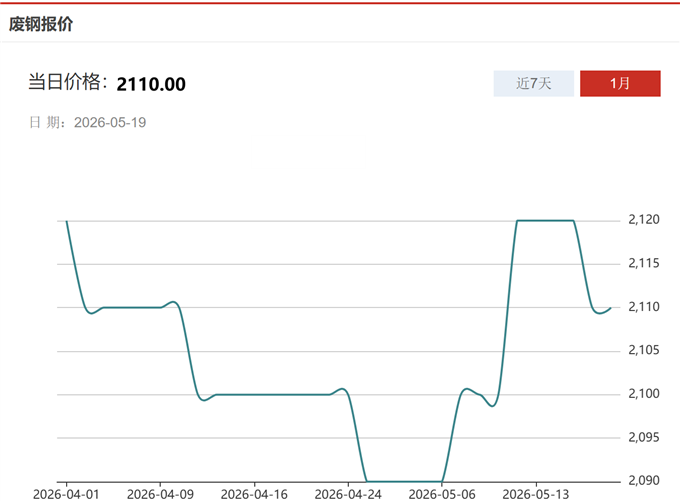Click x-axis label 2026-05-13
Viewport: 680px width, 501px height.
[536, 494]
